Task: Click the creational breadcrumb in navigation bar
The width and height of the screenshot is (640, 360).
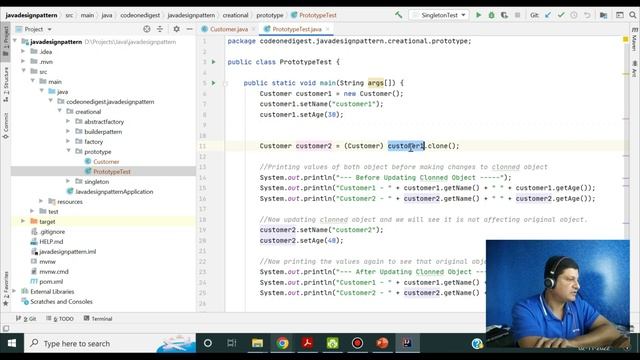Action: click(236, 15)
